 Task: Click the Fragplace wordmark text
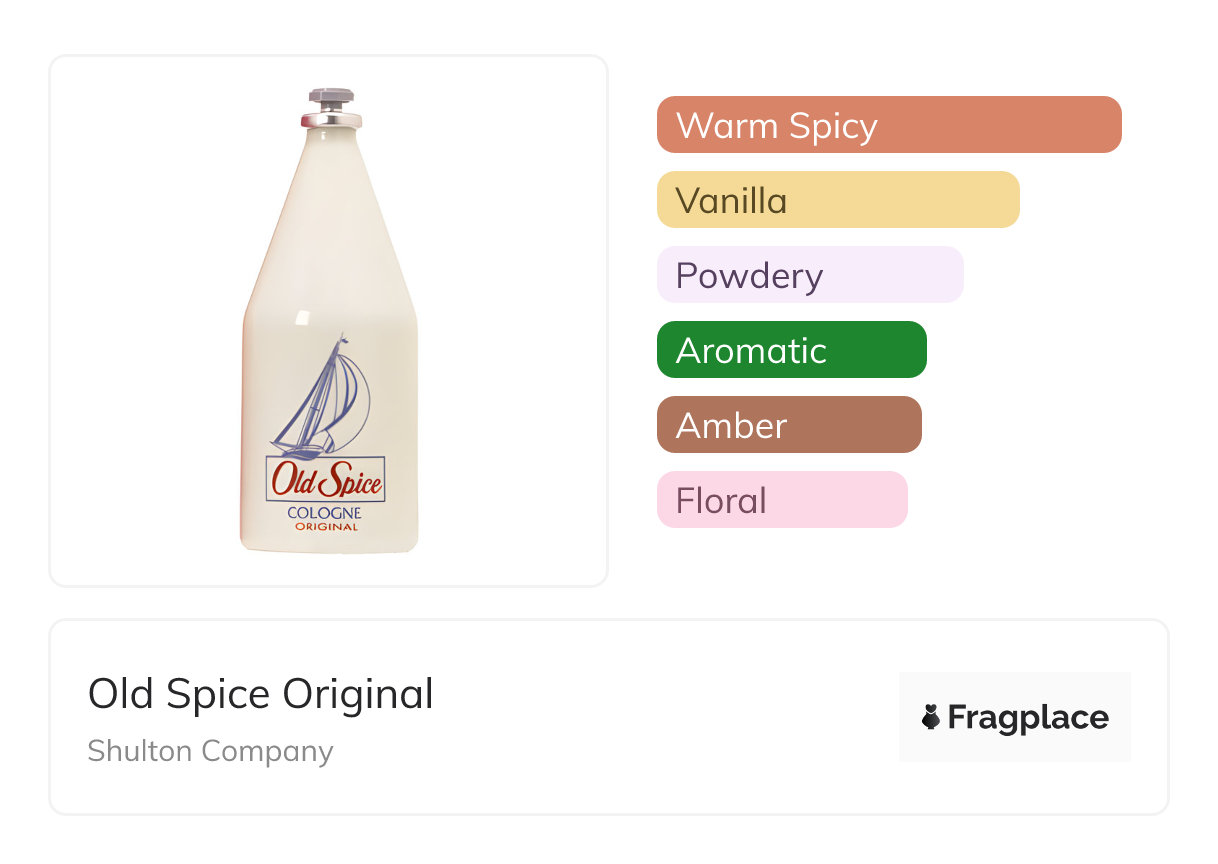[1028, 717]
